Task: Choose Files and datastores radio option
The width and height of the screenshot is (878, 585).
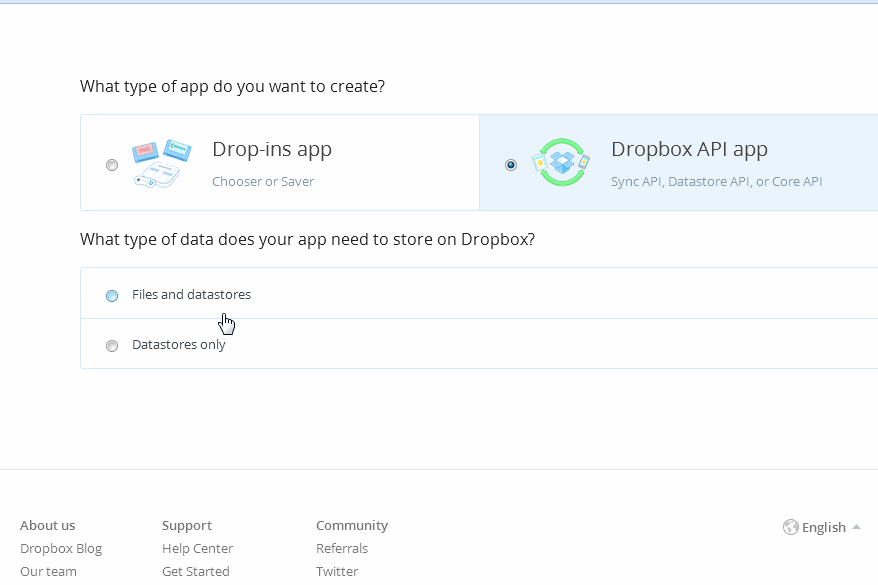Action: coord(112,296)
